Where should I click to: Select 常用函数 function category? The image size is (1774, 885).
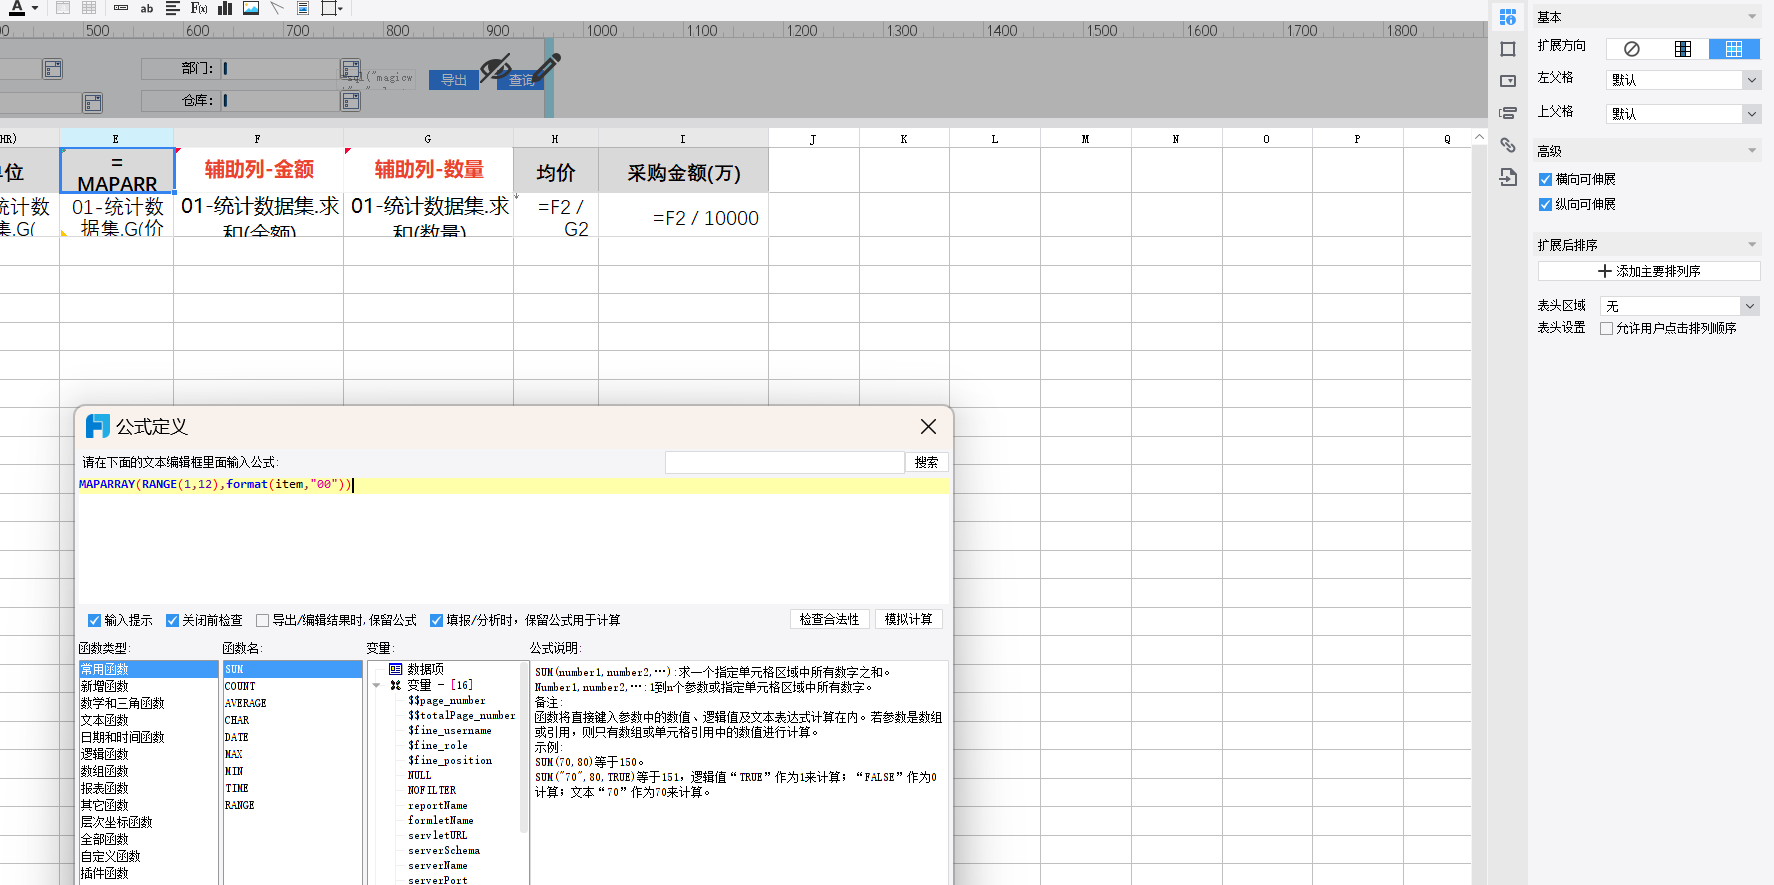pos(148,669)
